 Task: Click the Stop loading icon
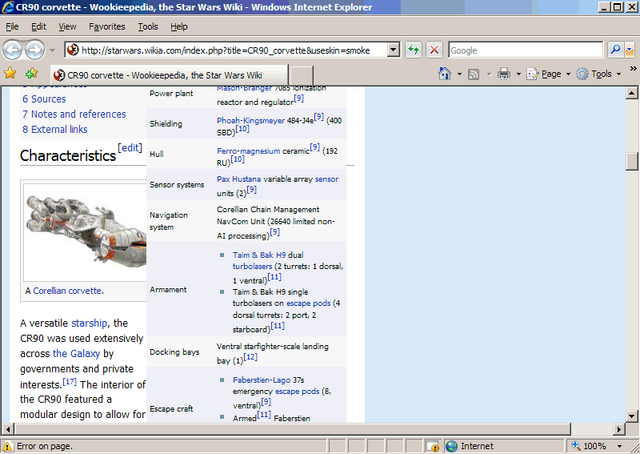click(x=434, y=50)
